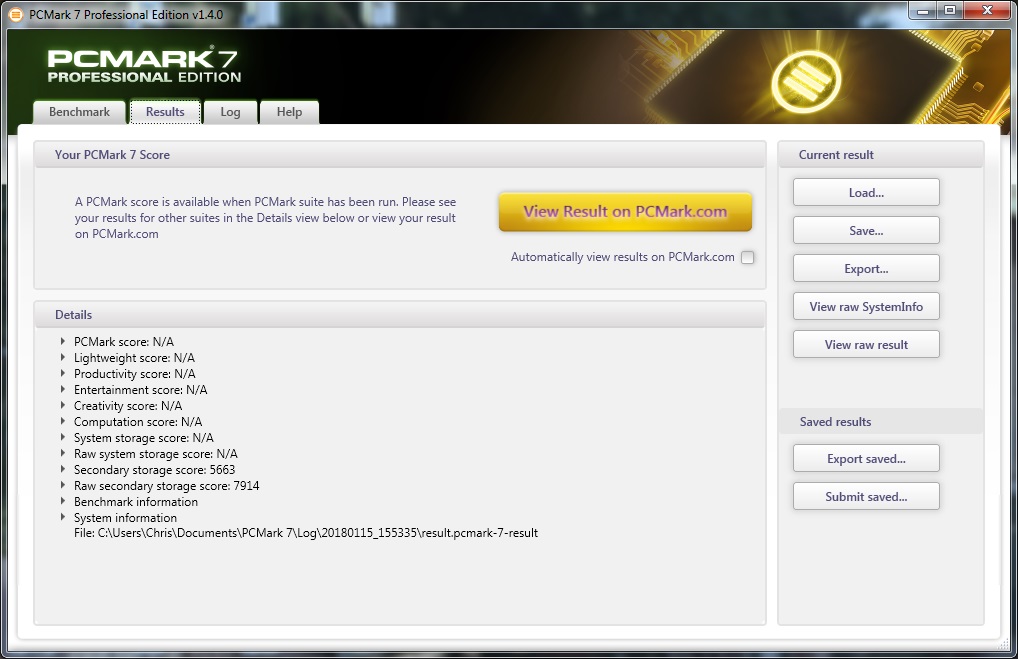The image size is (1018, 659).
Task: Expand the PCMark score details
Action: click(x=63, y=341)
